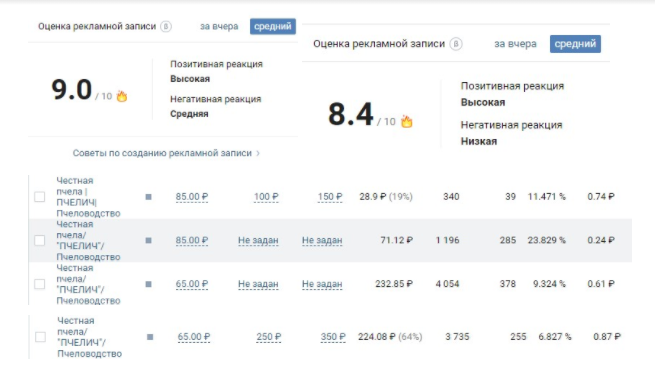Click the CTR value 9.324 %

pos(549,284)
